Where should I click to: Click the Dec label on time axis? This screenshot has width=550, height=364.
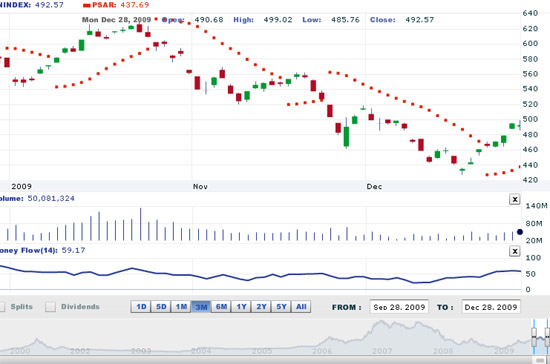click(374, 187)
